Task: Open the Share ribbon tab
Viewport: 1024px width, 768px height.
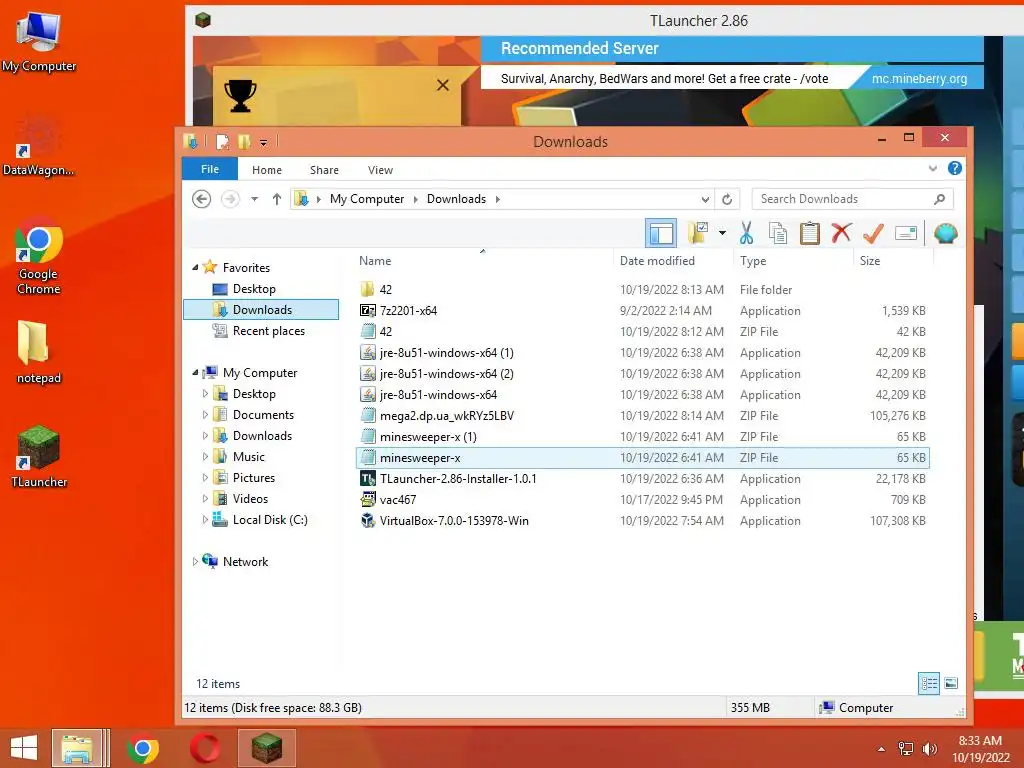Action: pyautogui.click(x=325, y=170)
